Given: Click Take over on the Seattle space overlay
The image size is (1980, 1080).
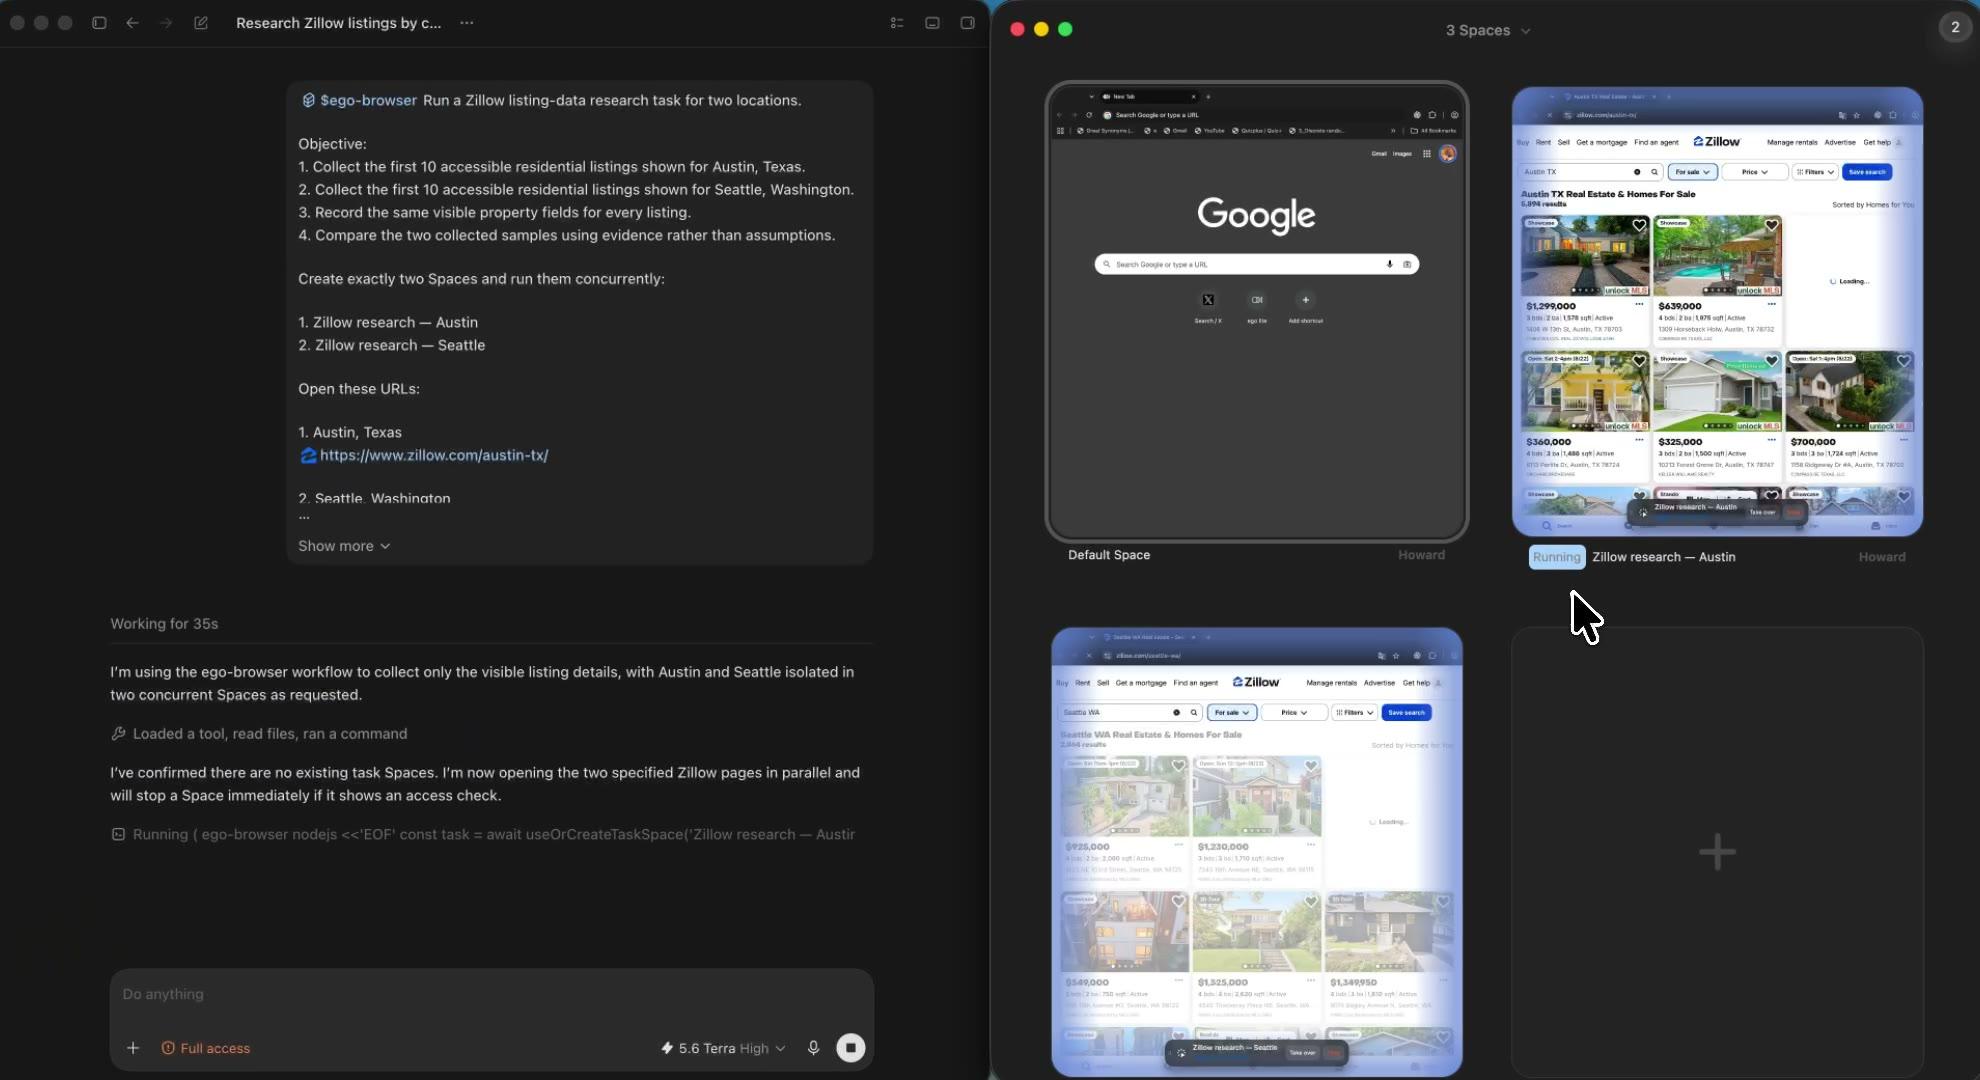Looking at the screenshot, I should coord(1302,1053).
